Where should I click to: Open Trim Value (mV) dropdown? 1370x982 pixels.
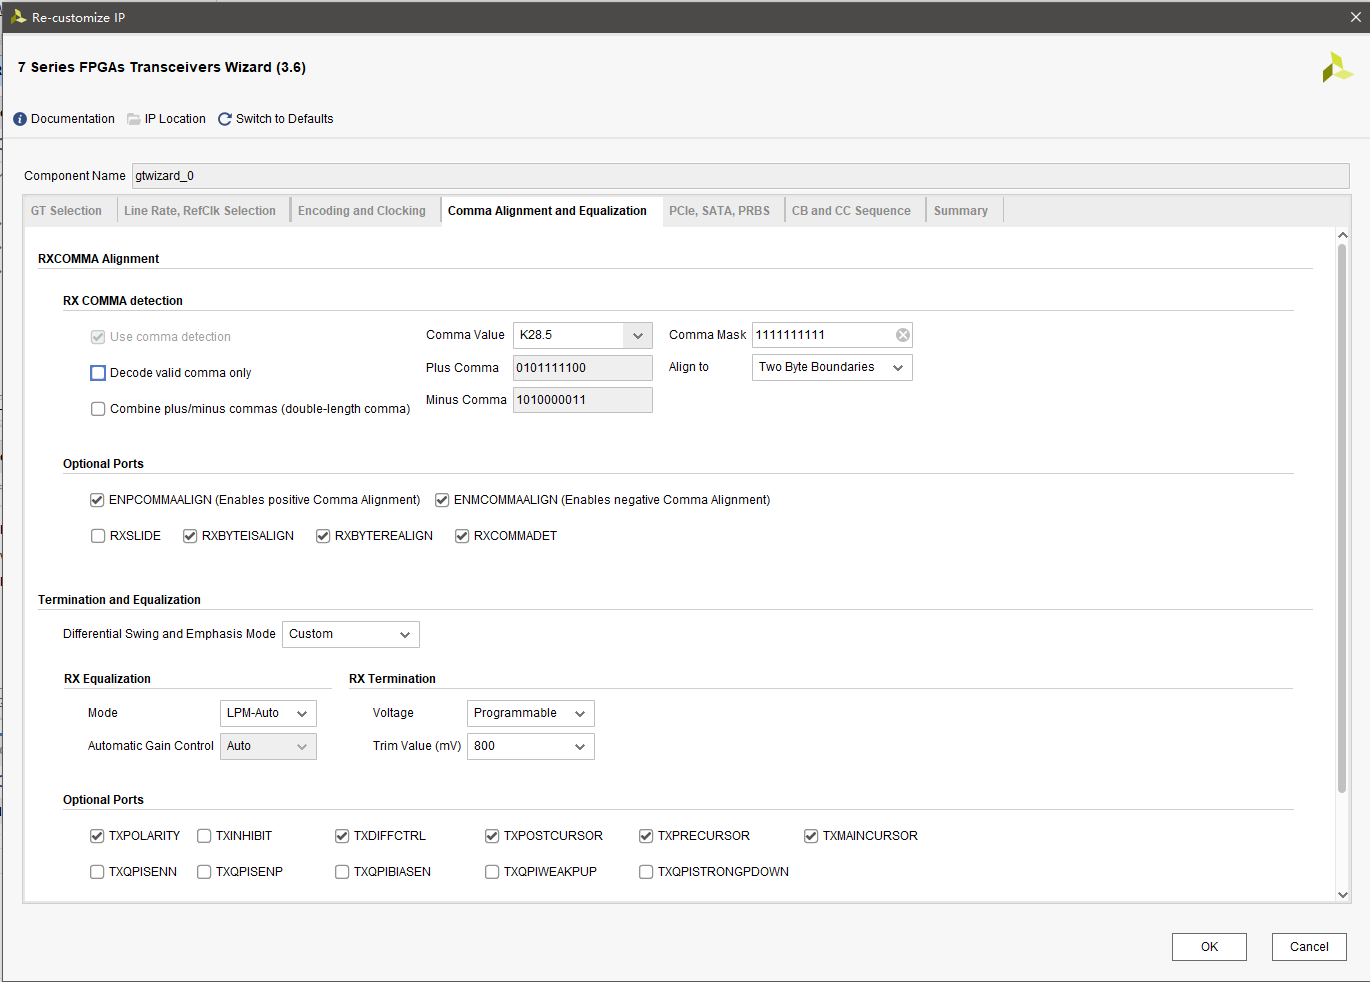coord(531,746)
